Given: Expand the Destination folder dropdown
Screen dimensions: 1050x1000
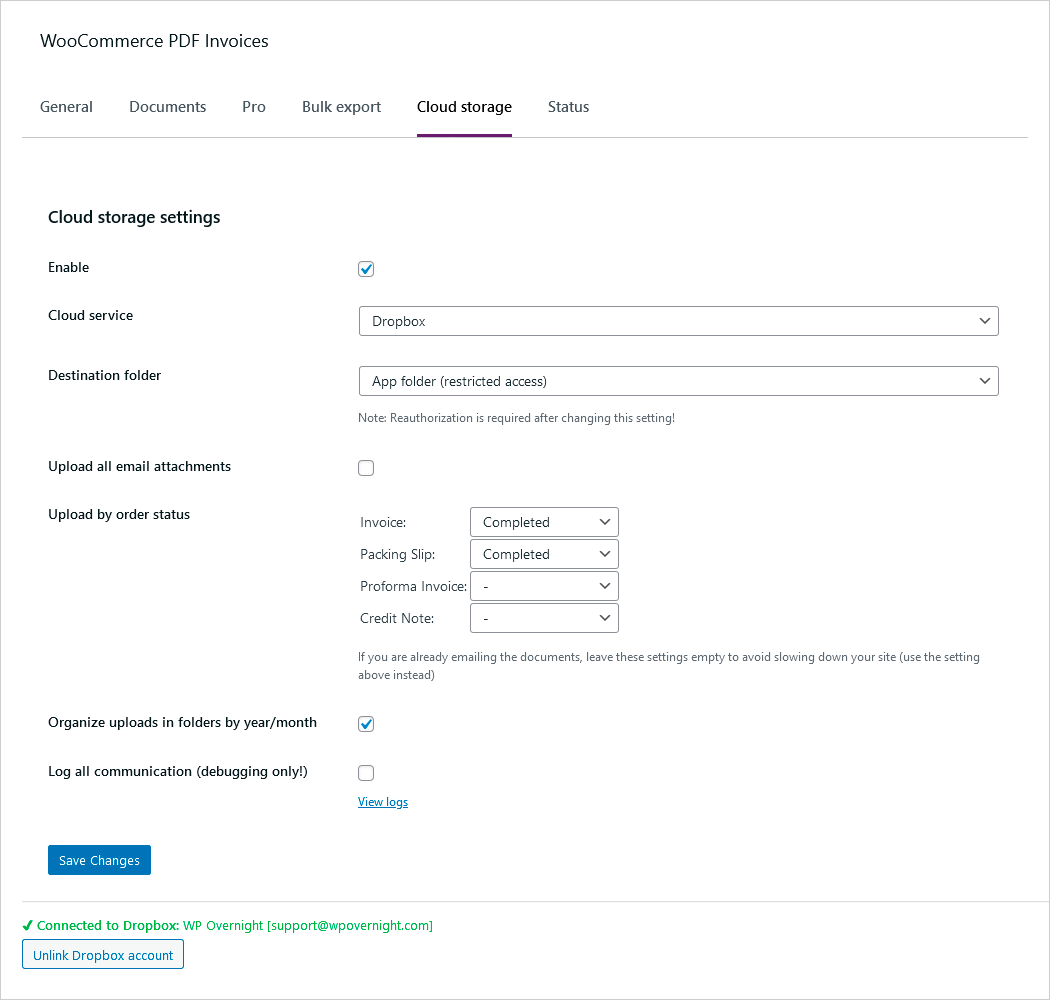Looking at the screenshot, I should point(678,381).
